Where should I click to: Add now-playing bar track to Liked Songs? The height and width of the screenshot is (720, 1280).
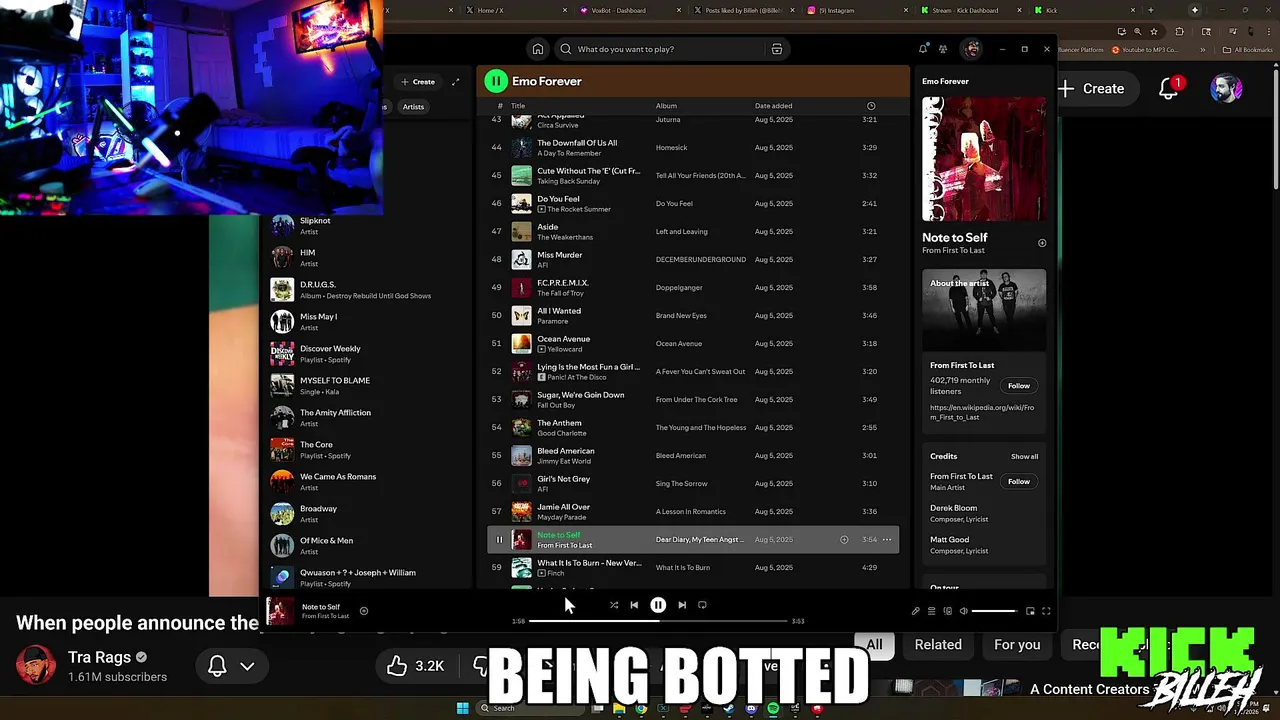point(364,611)
